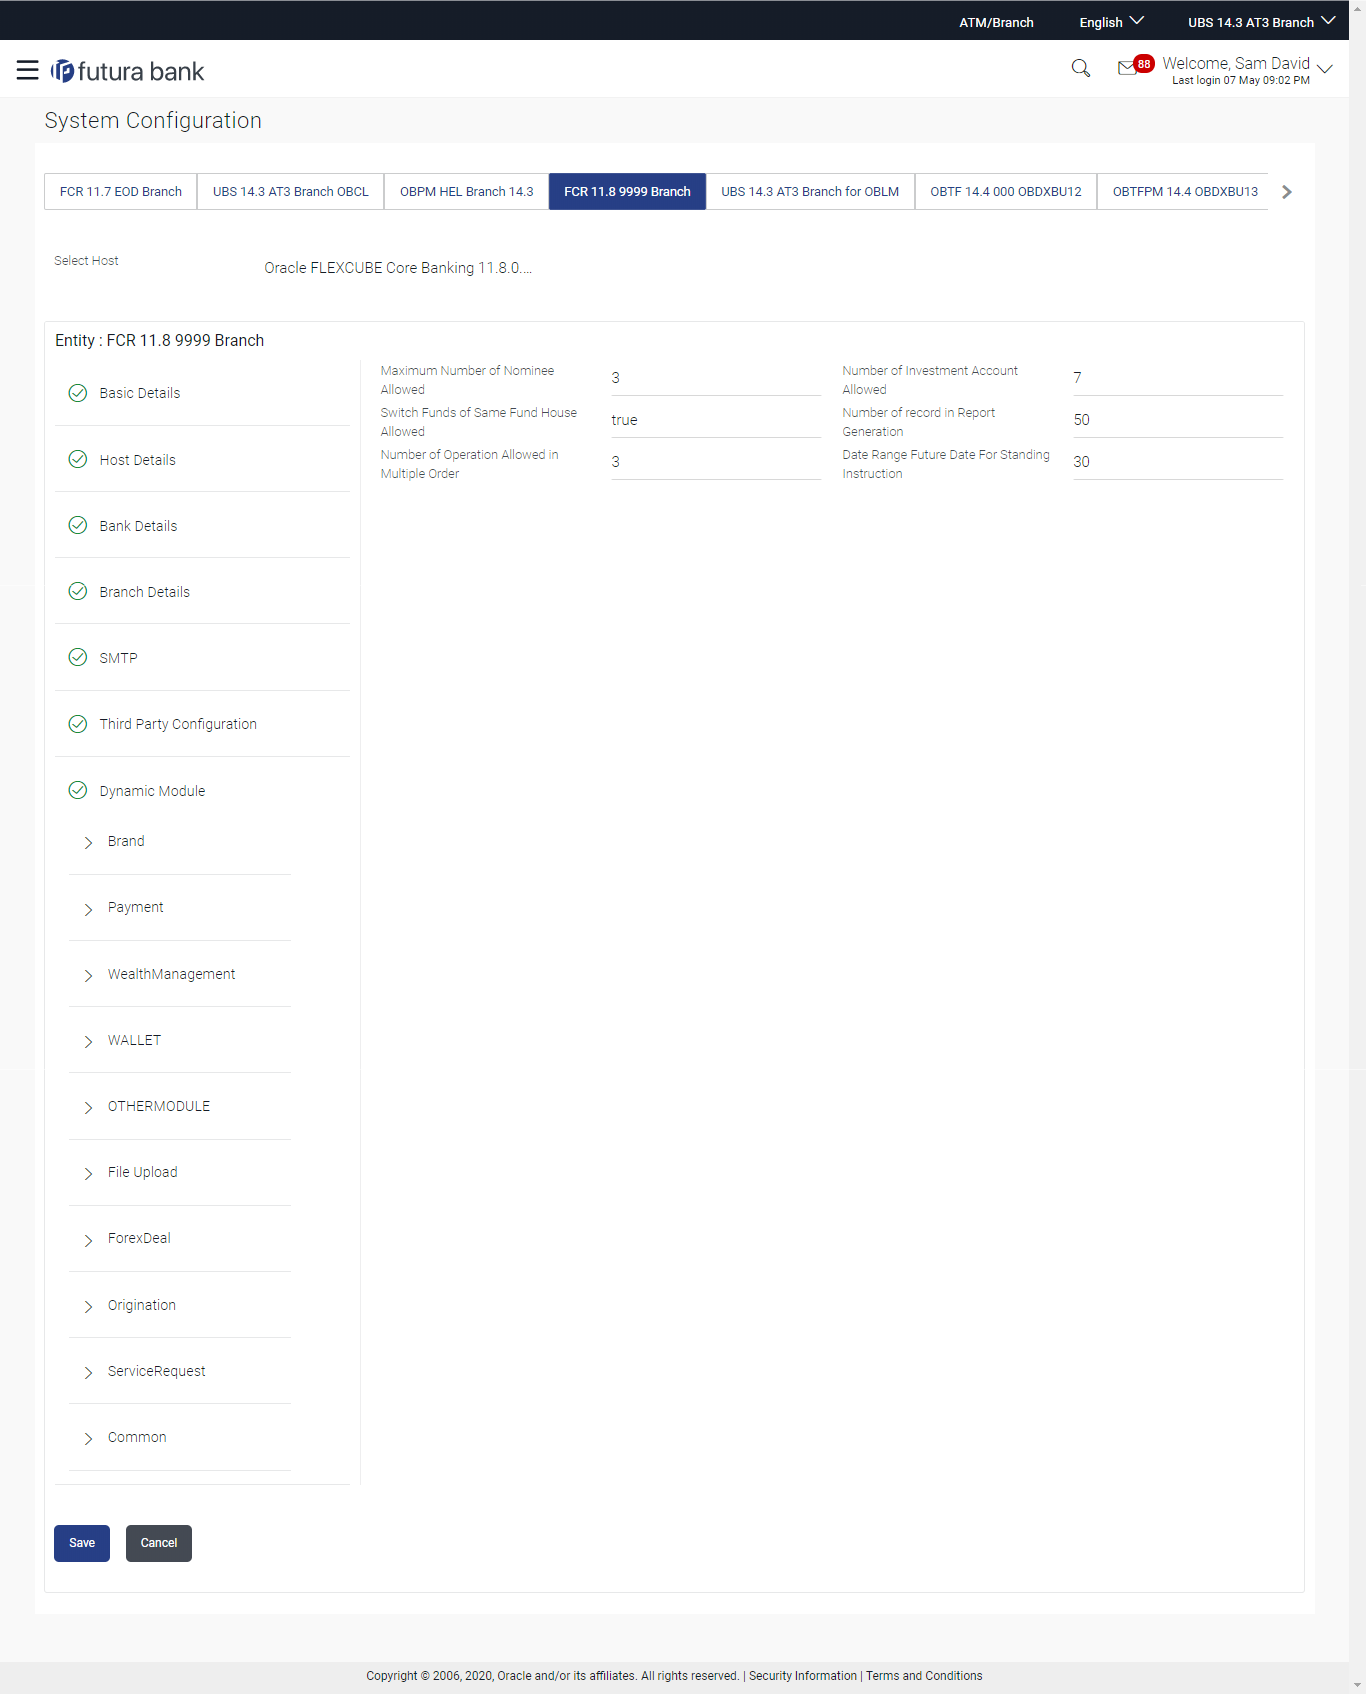Click the Cancel button

tap(159, 1543)
